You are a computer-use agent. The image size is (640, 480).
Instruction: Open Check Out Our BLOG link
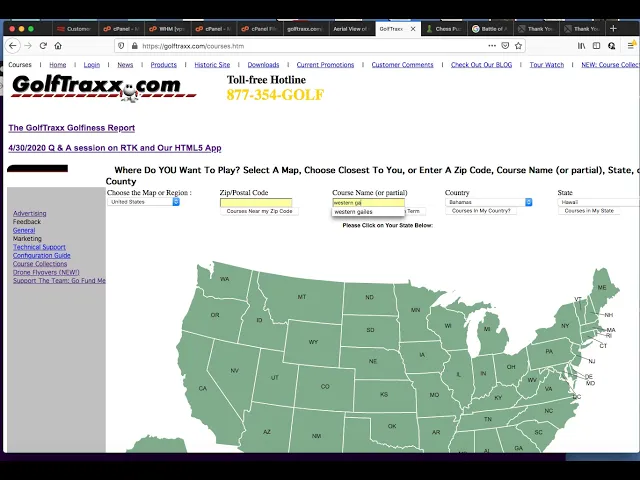click(x=481, y=65)
